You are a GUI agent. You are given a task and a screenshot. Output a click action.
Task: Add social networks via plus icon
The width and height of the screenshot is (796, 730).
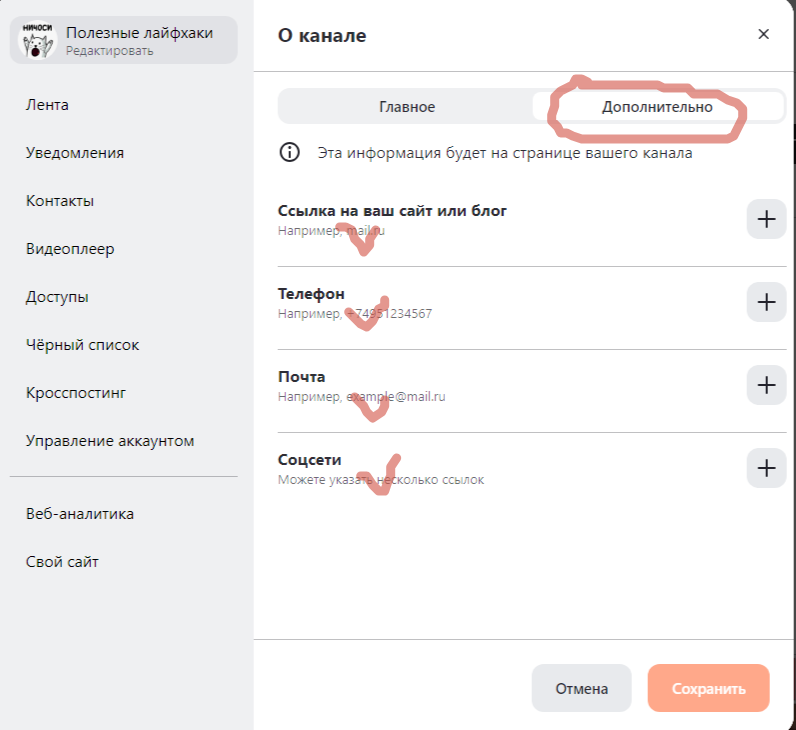[766, 467]
